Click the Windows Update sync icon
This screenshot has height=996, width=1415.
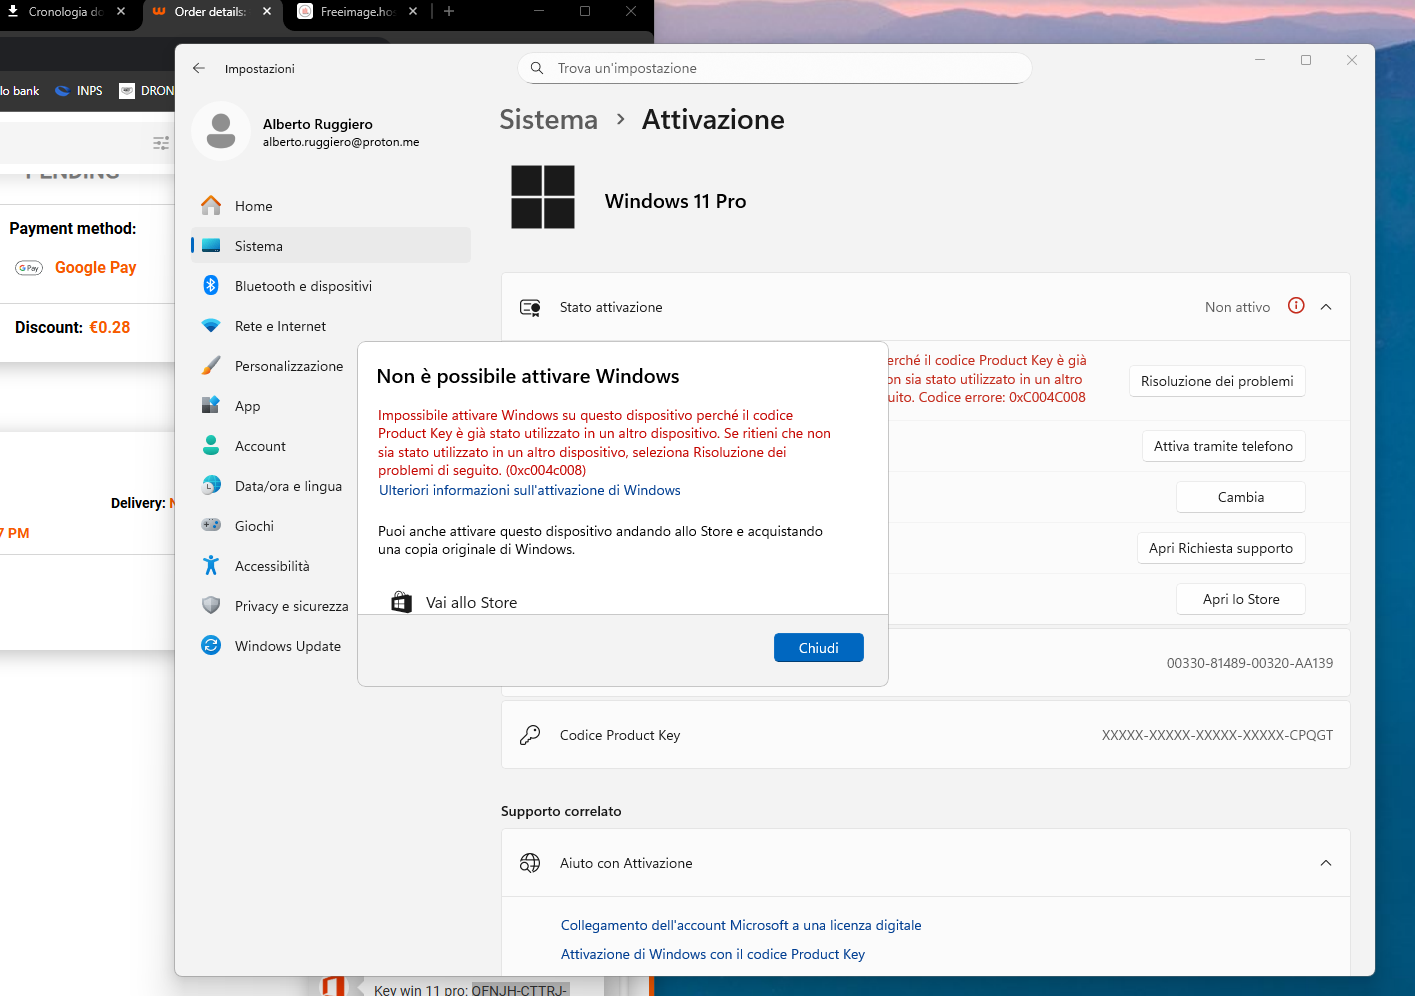(211, 646)
